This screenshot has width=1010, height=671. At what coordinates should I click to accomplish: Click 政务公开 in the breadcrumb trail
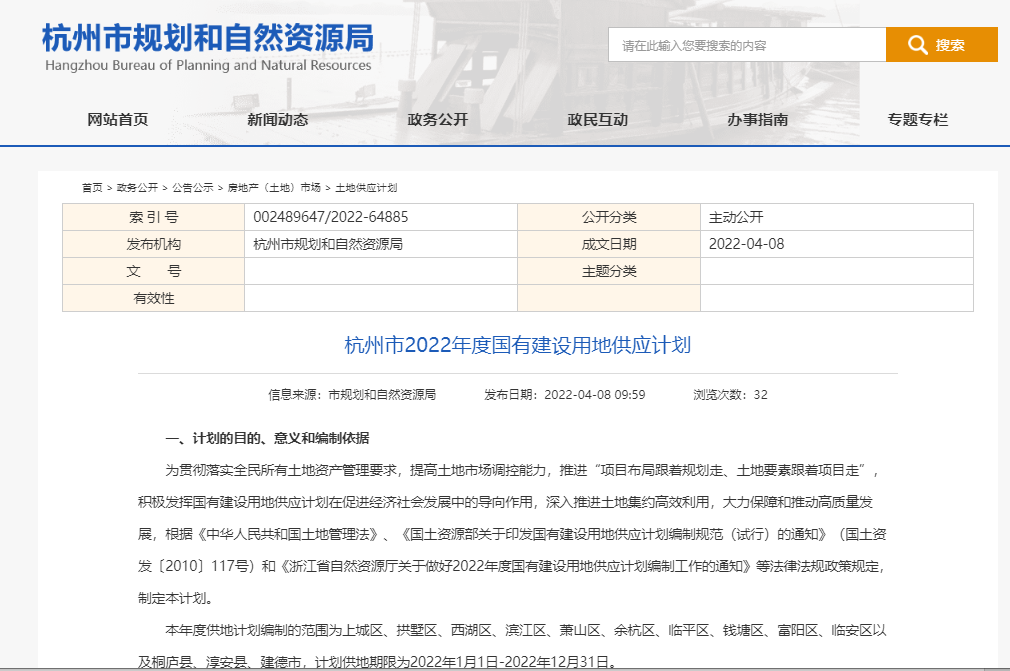tap(137, 188)
